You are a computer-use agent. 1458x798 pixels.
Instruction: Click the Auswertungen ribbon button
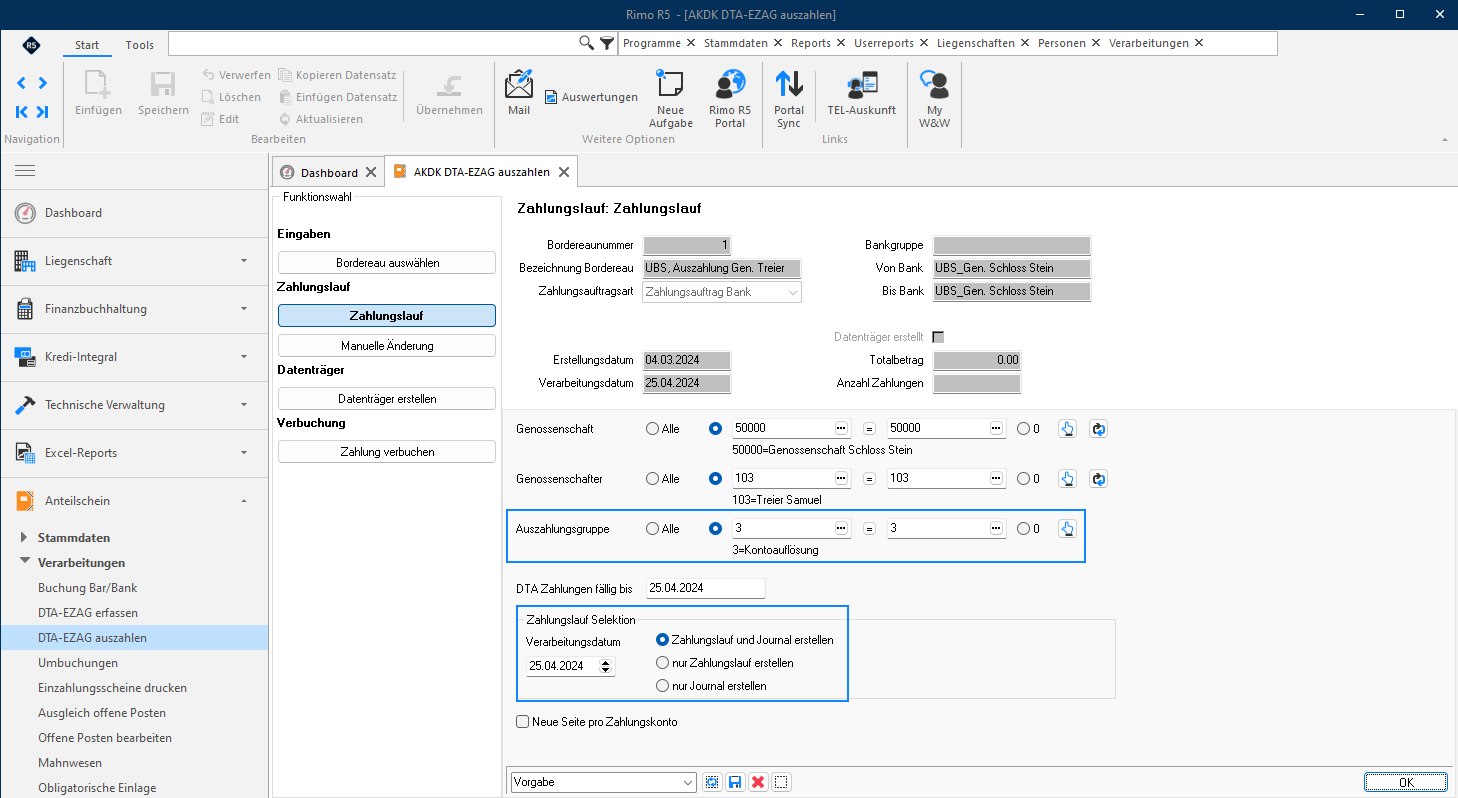[591, 97]
